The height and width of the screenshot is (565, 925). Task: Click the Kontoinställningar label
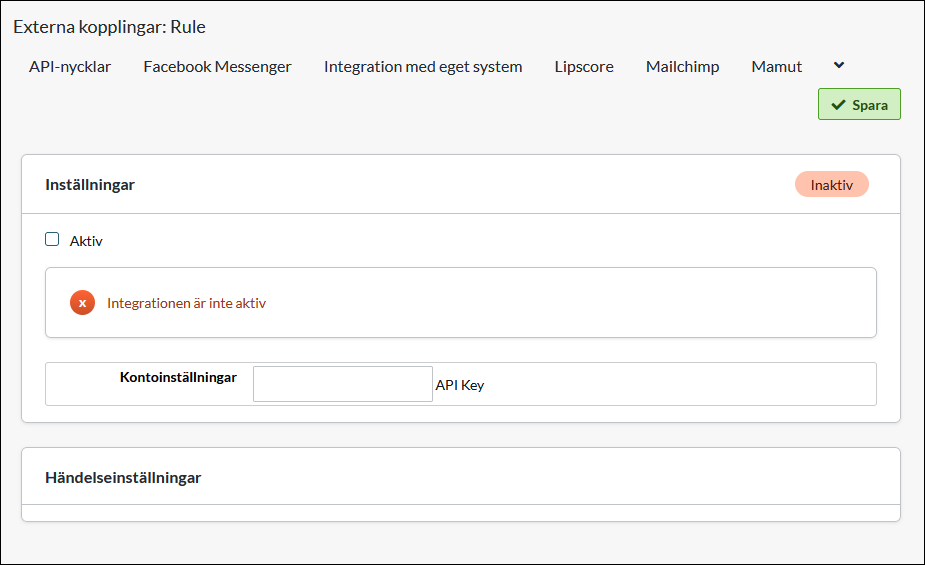(x=178, y=377)
